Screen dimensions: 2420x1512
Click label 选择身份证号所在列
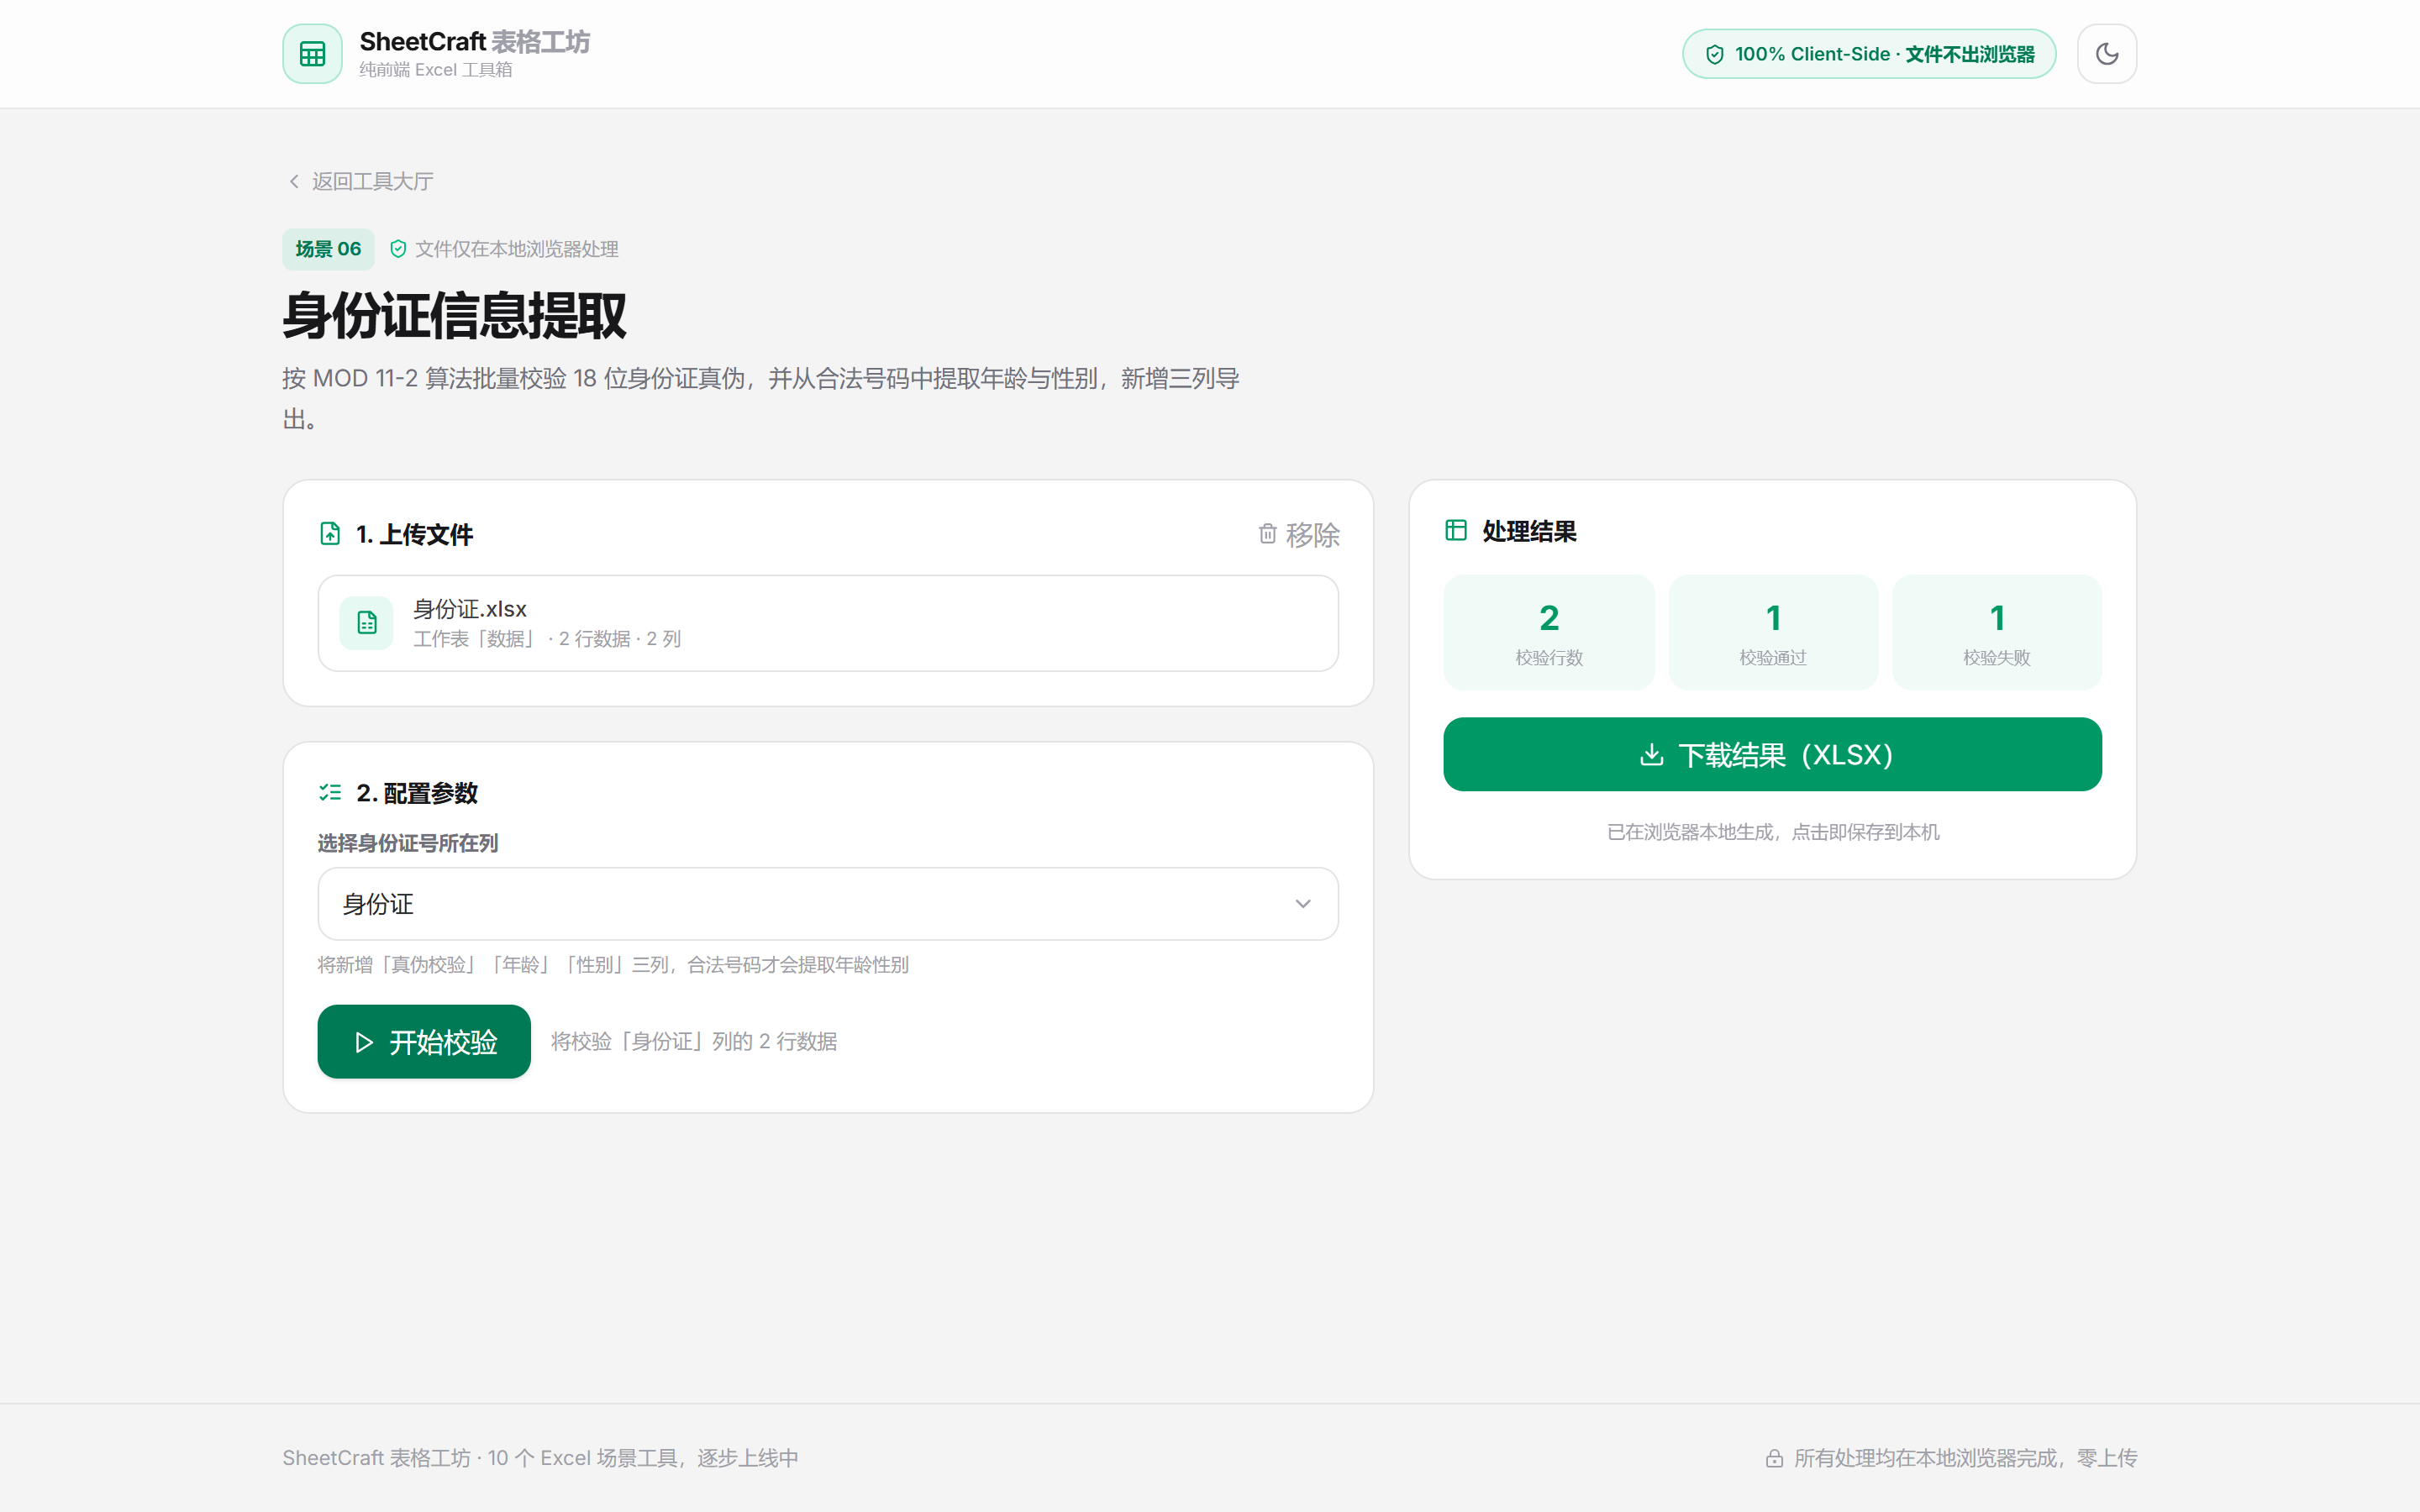tap(407, 843)
